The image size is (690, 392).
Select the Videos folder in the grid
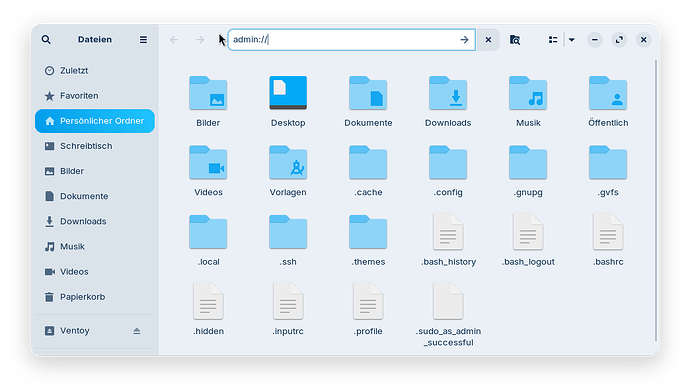[x=208, y=163]
